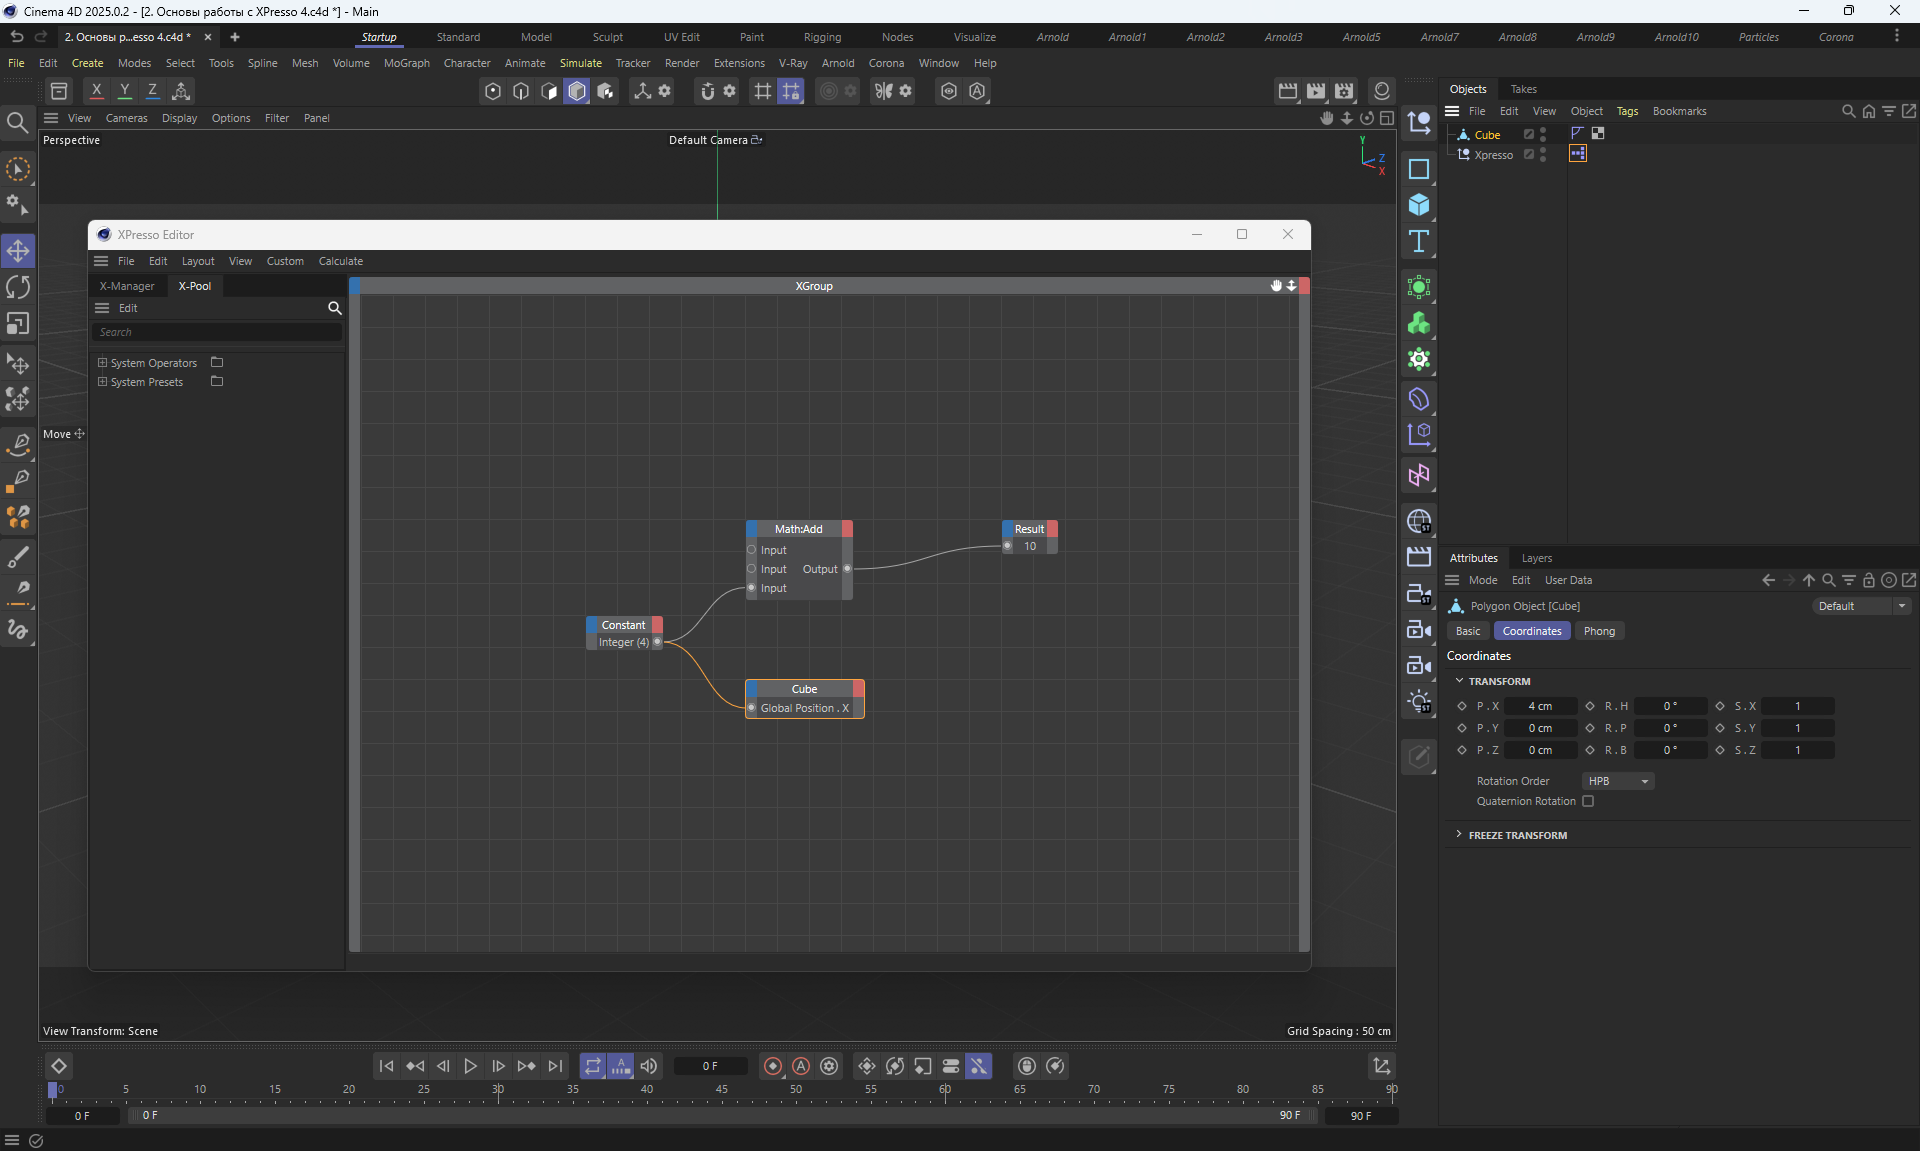Select the Rotate tool in left toolbar
Image resolution: width=1920 pixels, height=1151 pixels.
pos(18,287)
